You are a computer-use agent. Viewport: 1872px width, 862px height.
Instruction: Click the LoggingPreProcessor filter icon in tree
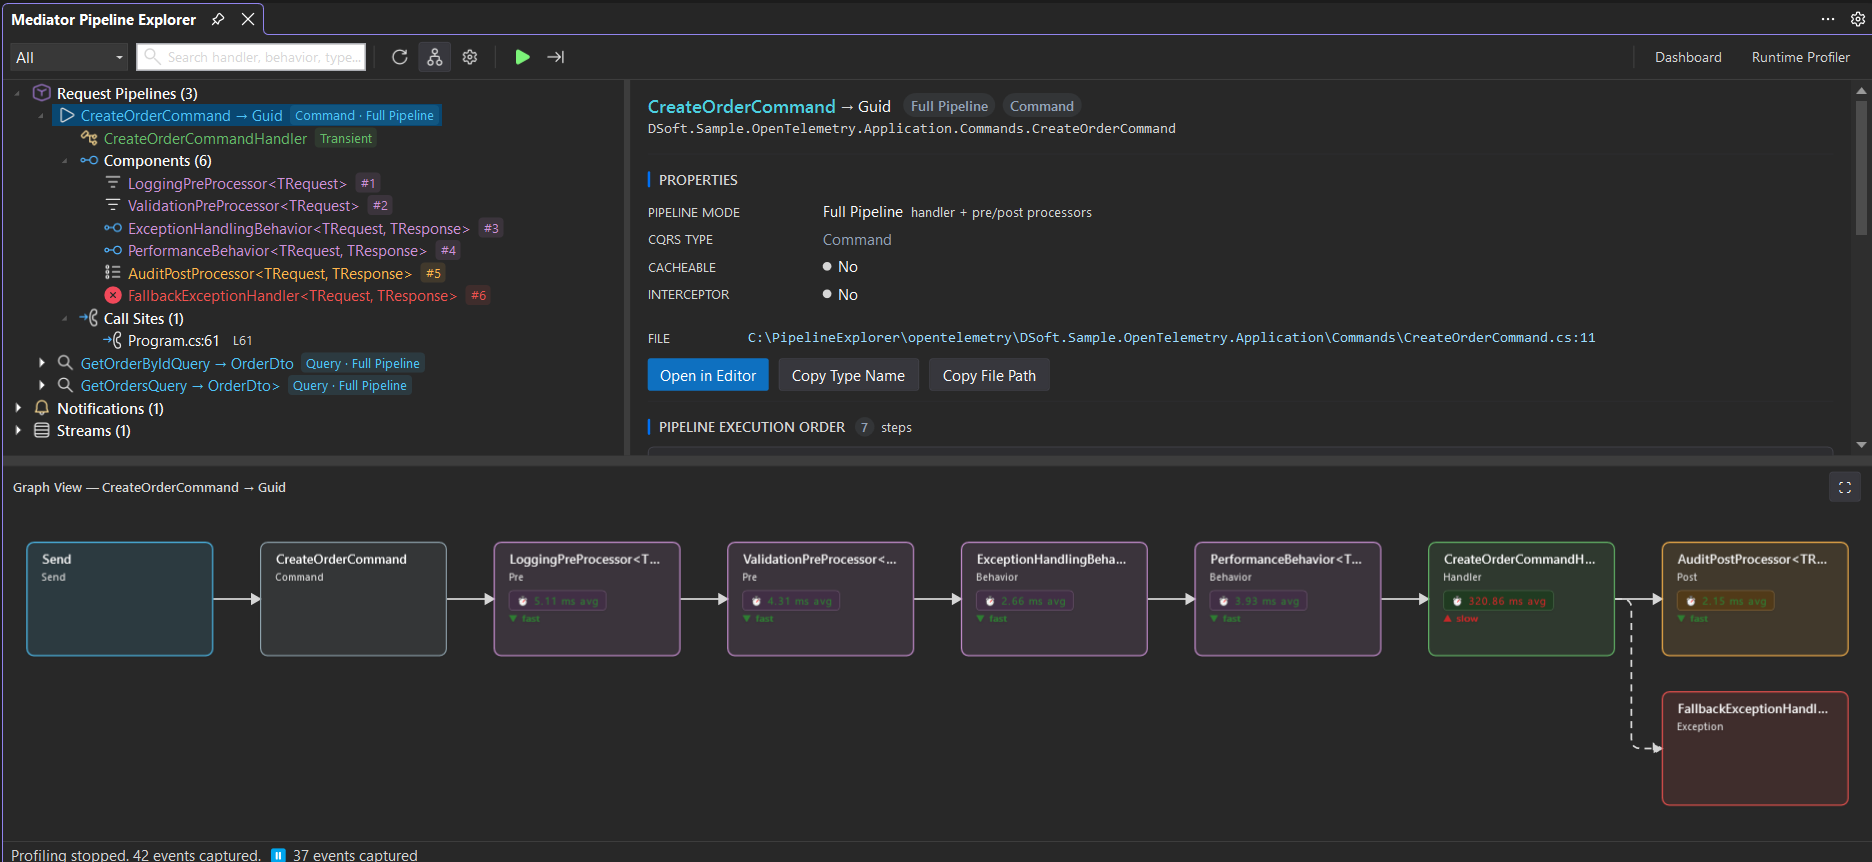(113, 183)
